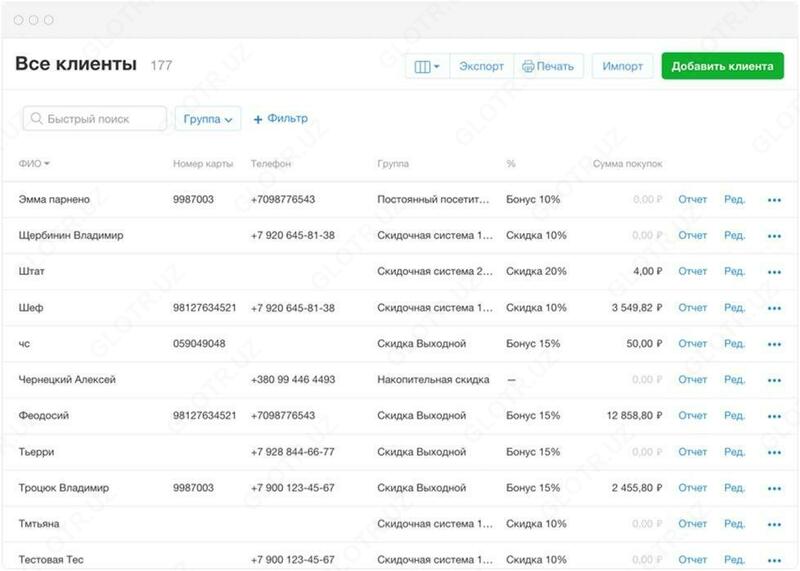Click the search magnifier icon
Image resolution: width=800 pixels, height=571 pixels.
(x=36, y=118)
